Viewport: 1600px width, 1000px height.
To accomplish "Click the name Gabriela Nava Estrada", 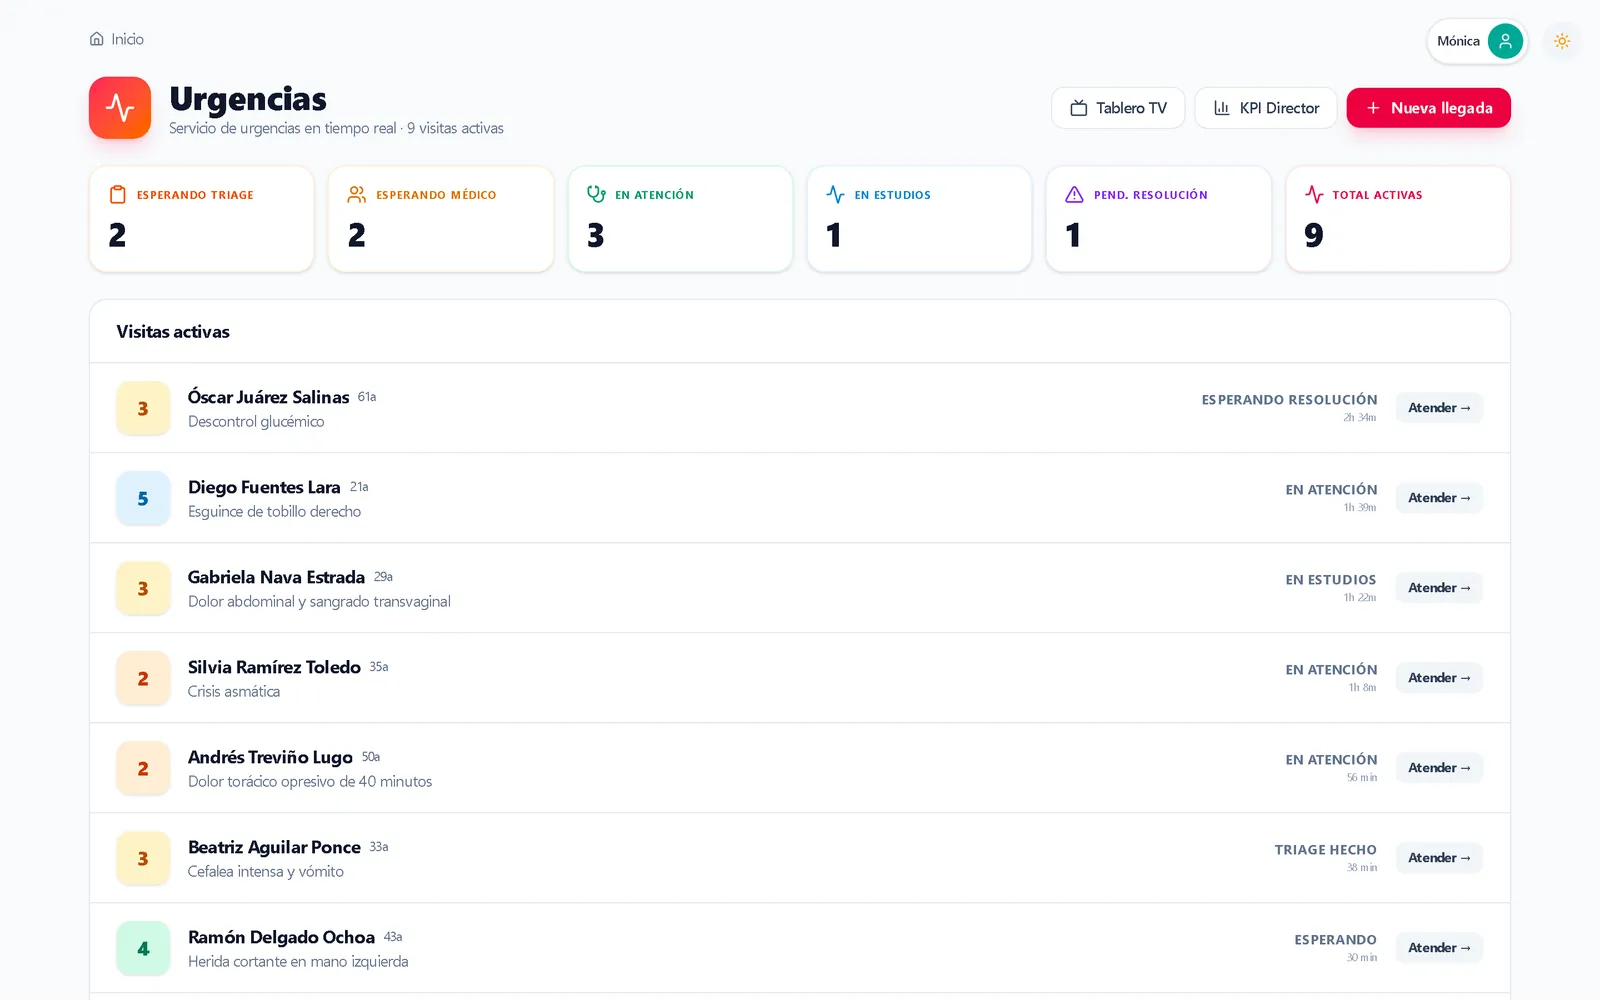I will pos(276,577).
